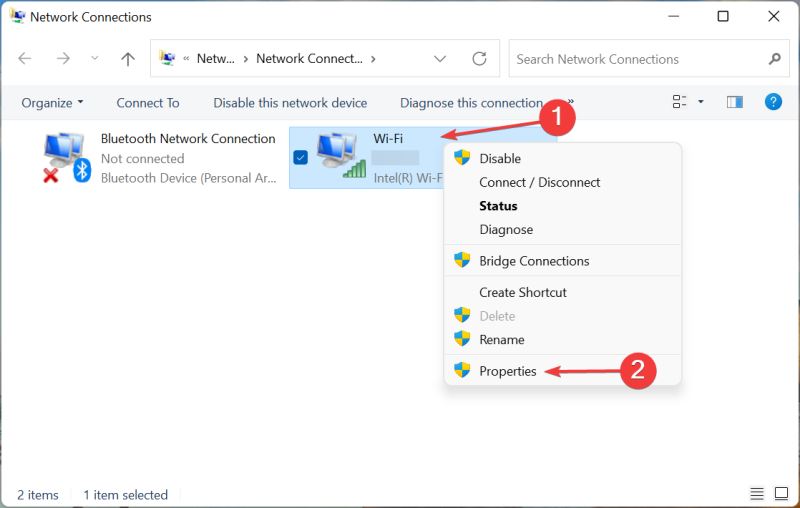Choose Properties from the context menu
The width and height of the screenshot is (800, 508).
pos(507,371)
